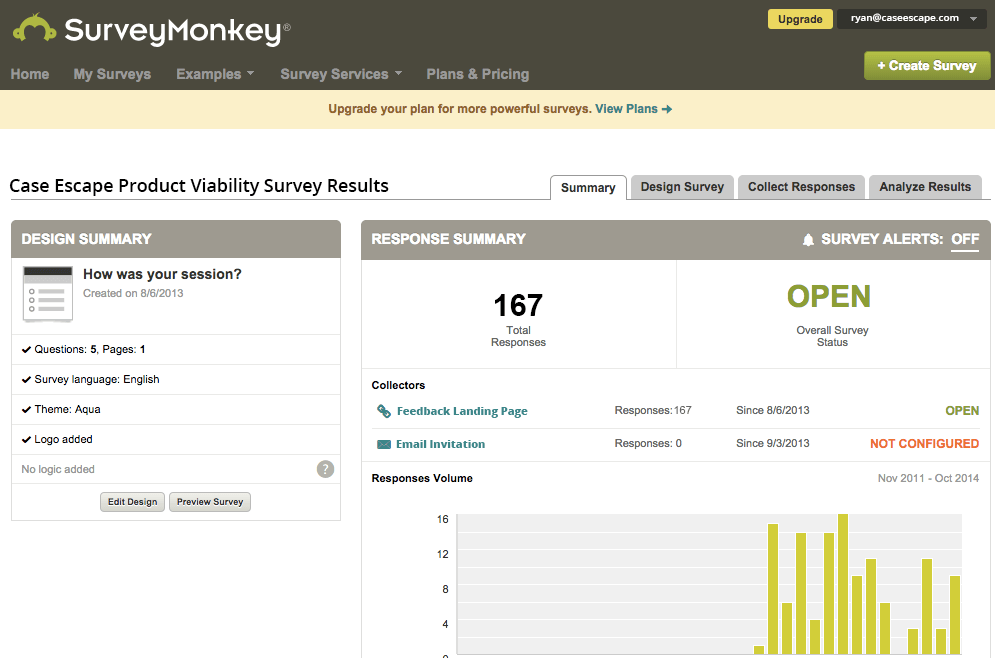Click the Survey language: English row
The image size is (995, 658).
coord(176,379)
